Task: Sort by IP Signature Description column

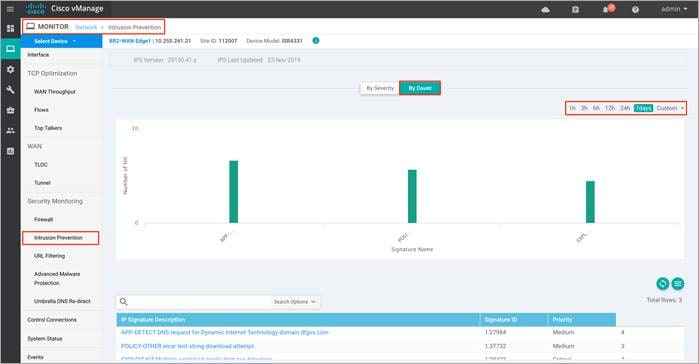Action: coord(298,319)
